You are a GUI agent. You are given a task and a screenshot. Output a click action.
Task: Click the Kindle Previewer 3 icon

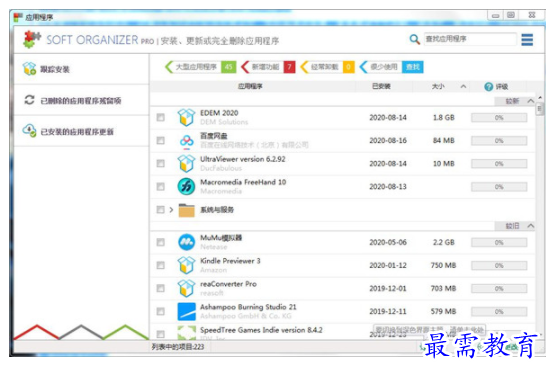point(186,265)
